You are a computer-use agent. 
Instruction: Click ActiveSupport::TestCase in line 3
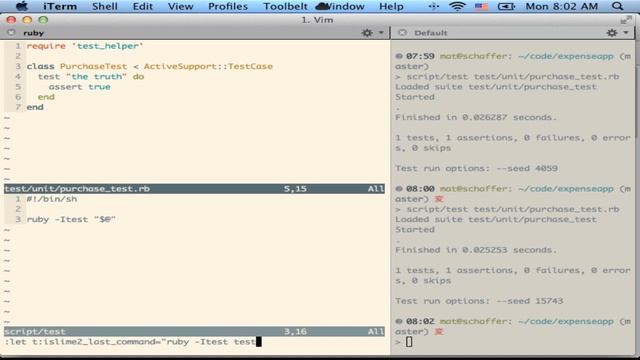coord(208,67)
